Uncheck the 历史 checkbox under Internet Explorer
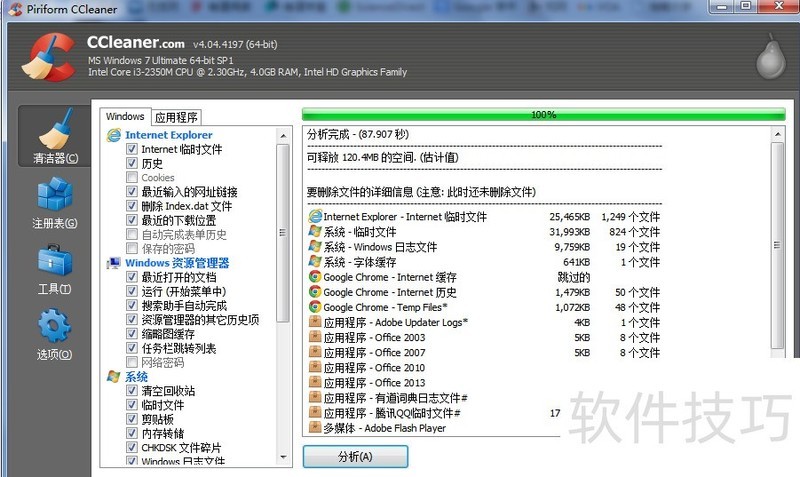Image resolution: width=800 pixels, height=477 pixels. click(x=132, y=163)
